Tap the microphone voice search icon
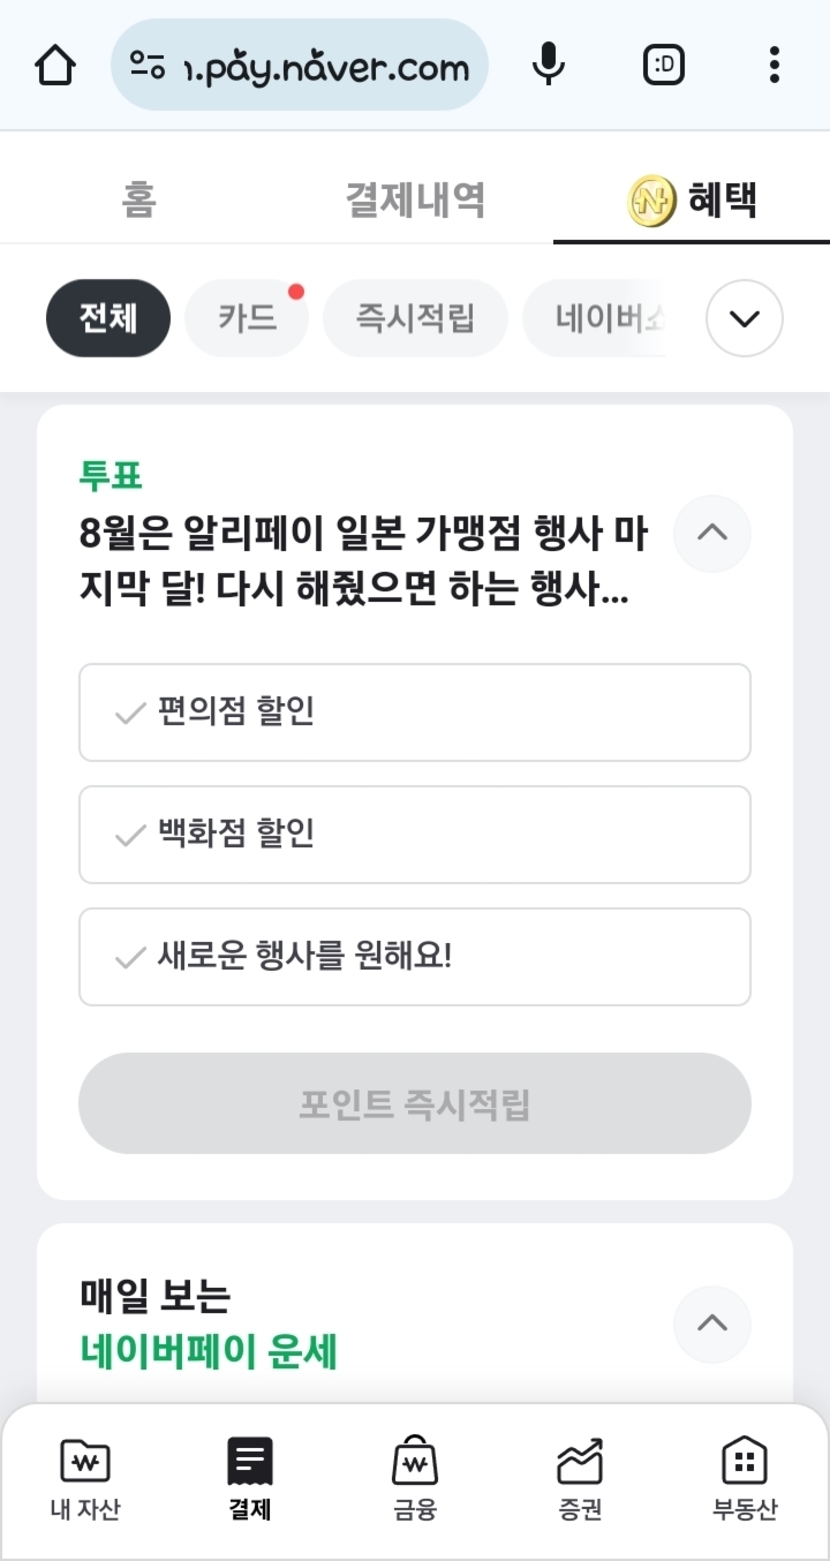Viewport: 830px width, 1561px height. pyautogui.click(x=548, y=66)
